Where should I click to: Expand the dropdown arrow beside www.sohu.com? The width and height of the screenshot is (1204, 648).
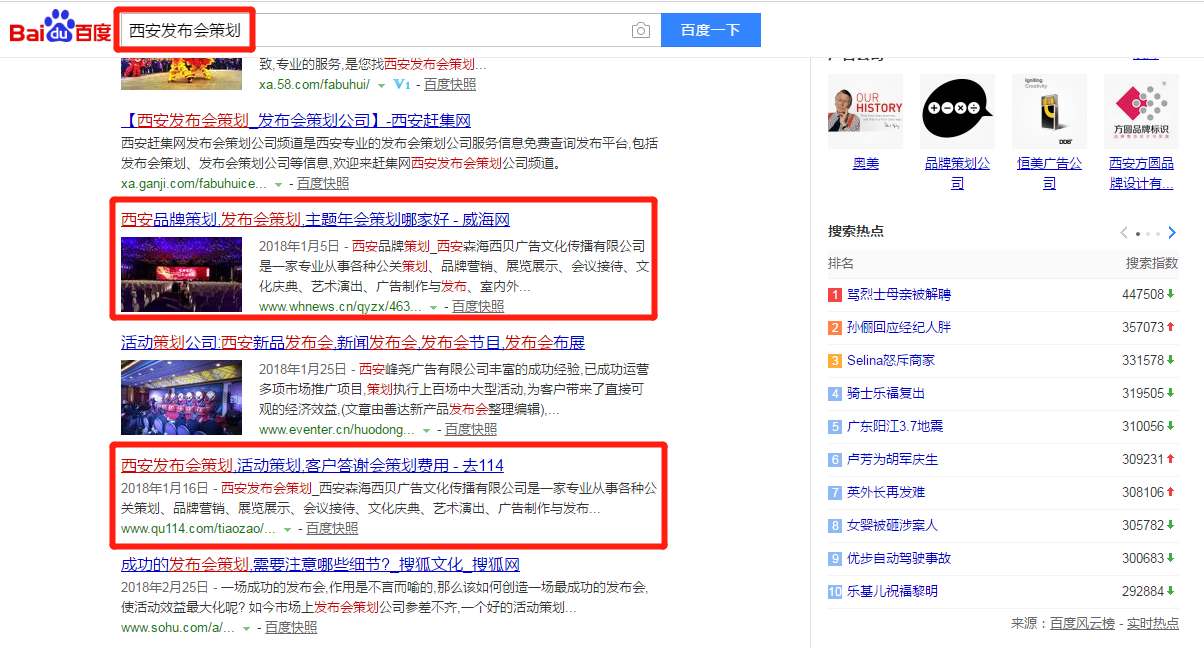(x=246, y=628)
